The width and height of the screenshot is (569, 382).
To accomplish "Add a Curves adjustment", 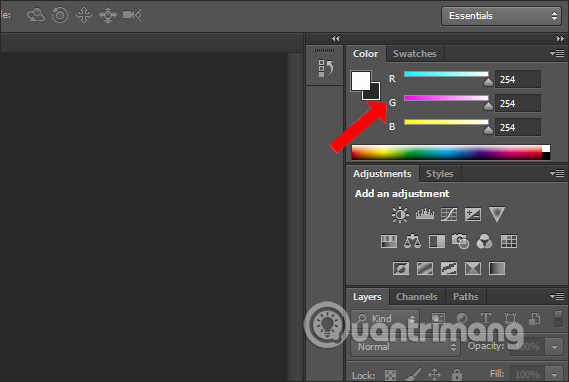I will click(x=449, y=214).
